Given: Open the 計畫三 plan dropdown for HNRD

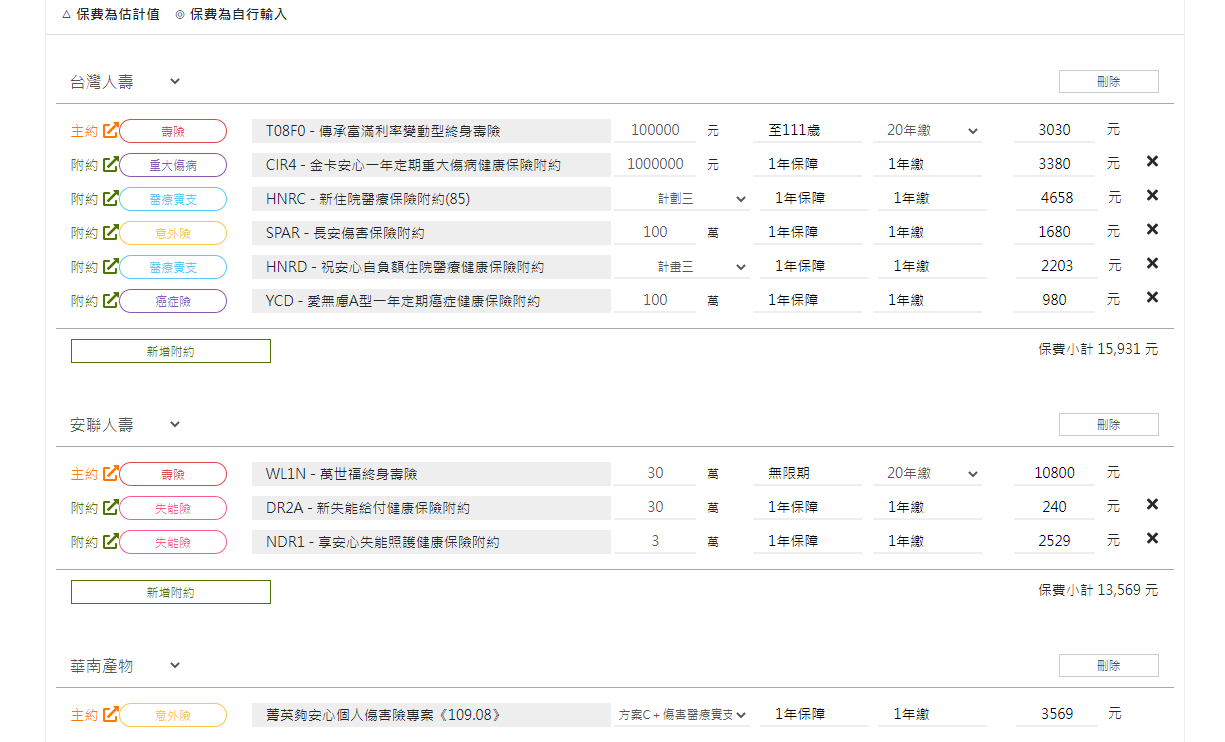Looking at the screenshot, I should pos(681,267).
